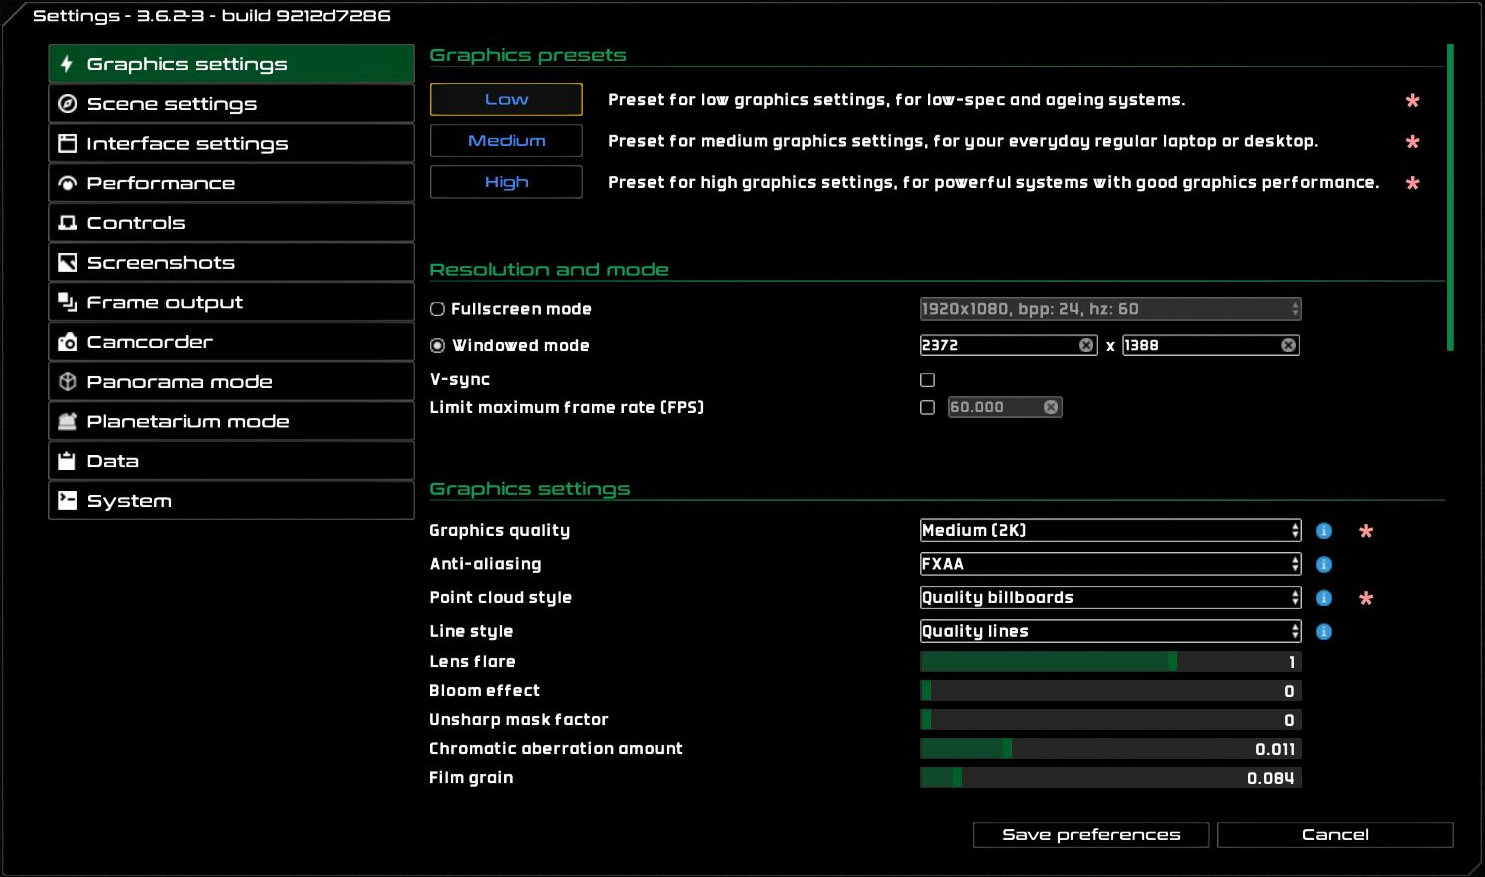Click the info icon beside Point cloud style
The width and height of the screenshot is (1485, 877).
point(1323,598)
